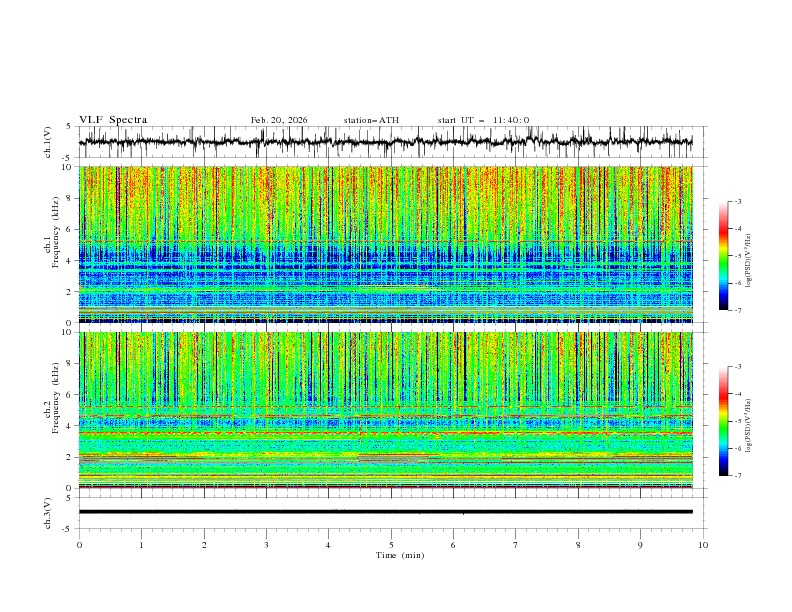Select the "Feb. 20, 2026" date text
The image size is (792, 612).
click(x=279, y=120)
